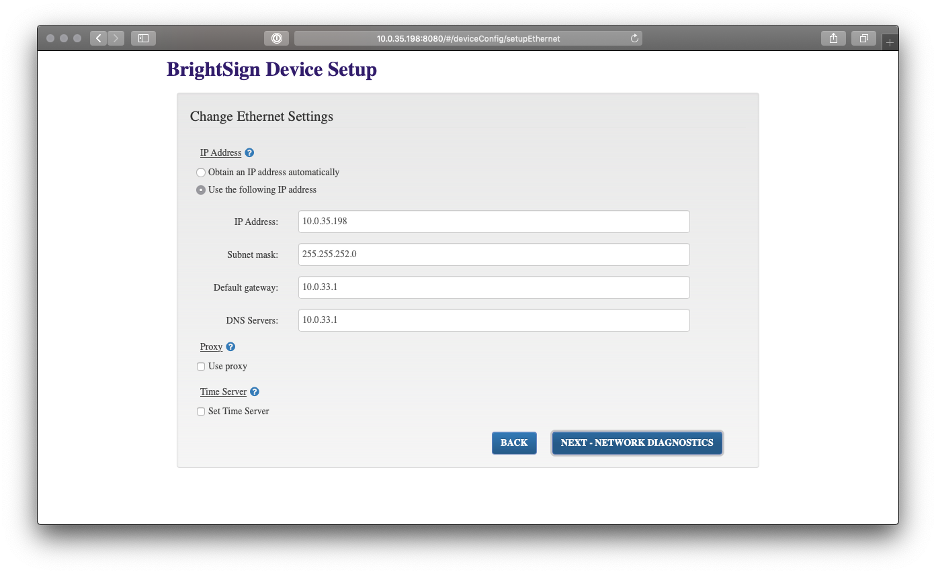
Task: Open the IP Address help icon
Action: tap(250, 153)
